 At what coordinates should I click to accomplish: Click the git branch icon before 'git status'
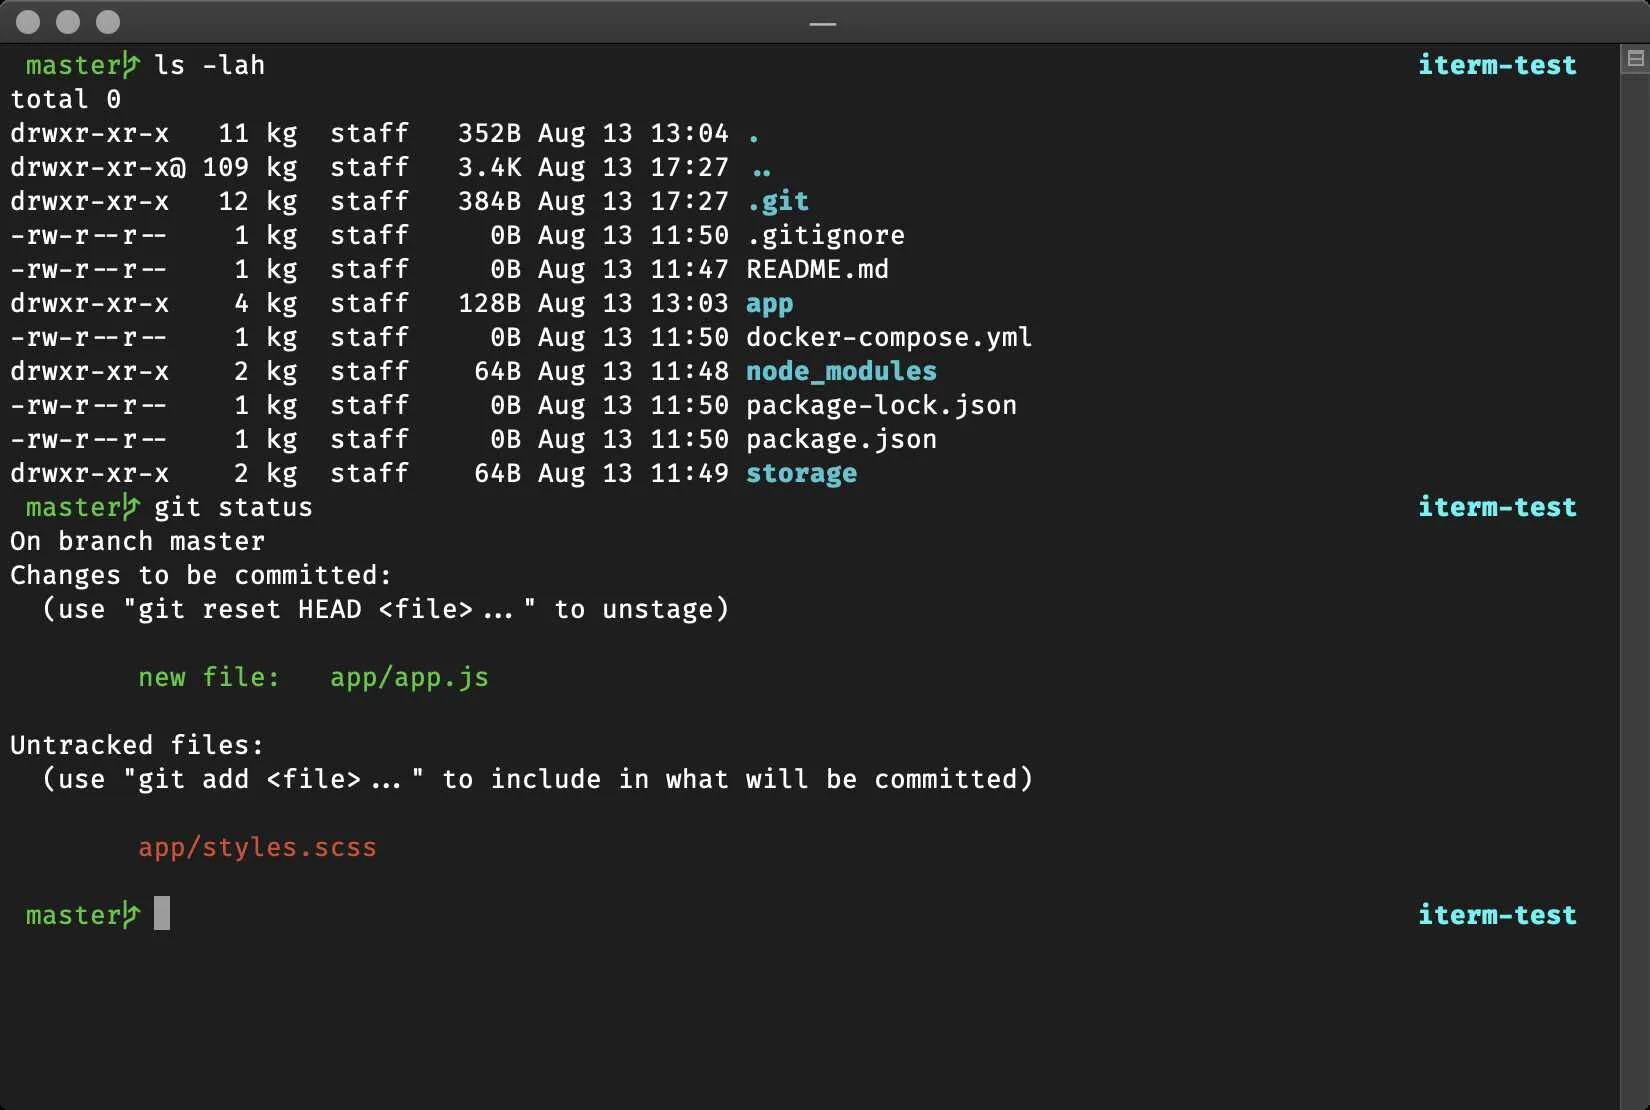coord(130,507)
